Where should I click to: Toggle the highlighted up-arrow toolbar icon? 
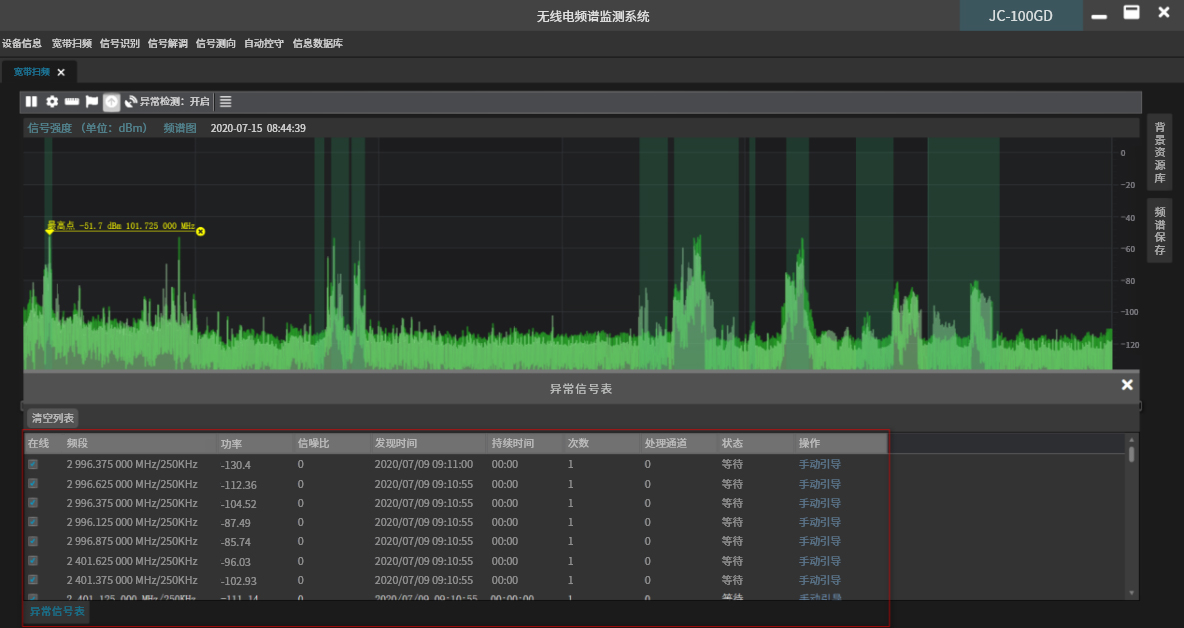[x=111, y=102]
